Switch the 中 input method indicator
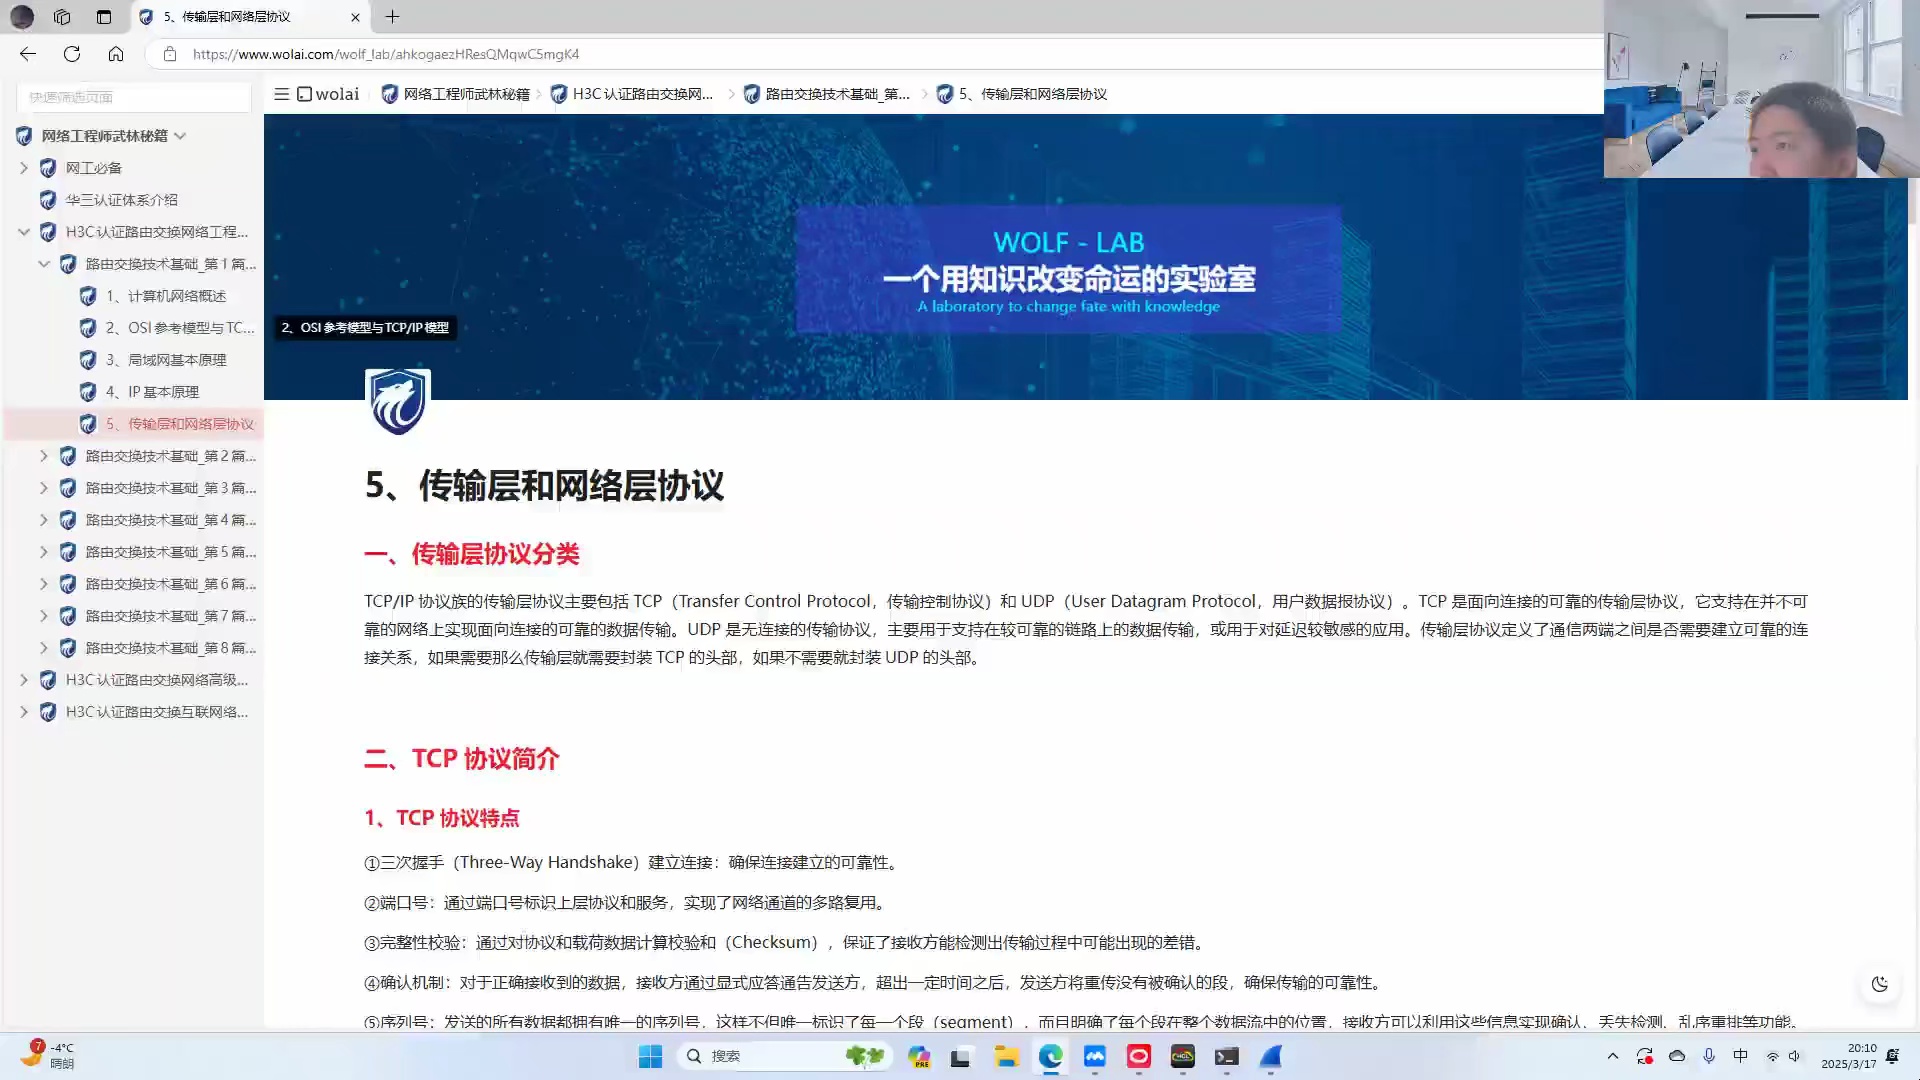Screen dimensions: 1920x1080 click(x=1741, y=1055)
